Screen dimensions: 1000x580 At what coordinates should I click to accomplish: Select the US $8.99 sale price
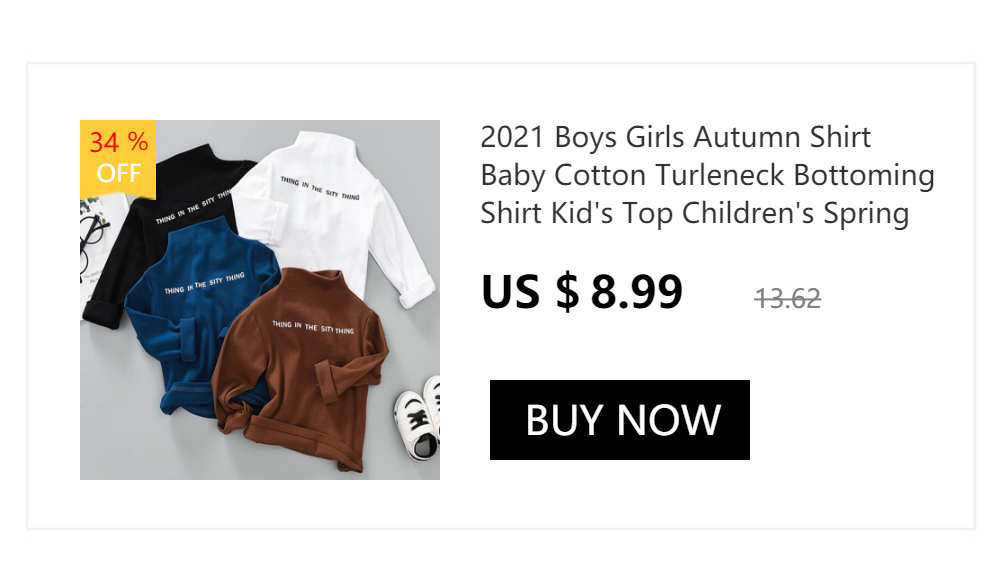pyautogui.click(x=582, y=292)
